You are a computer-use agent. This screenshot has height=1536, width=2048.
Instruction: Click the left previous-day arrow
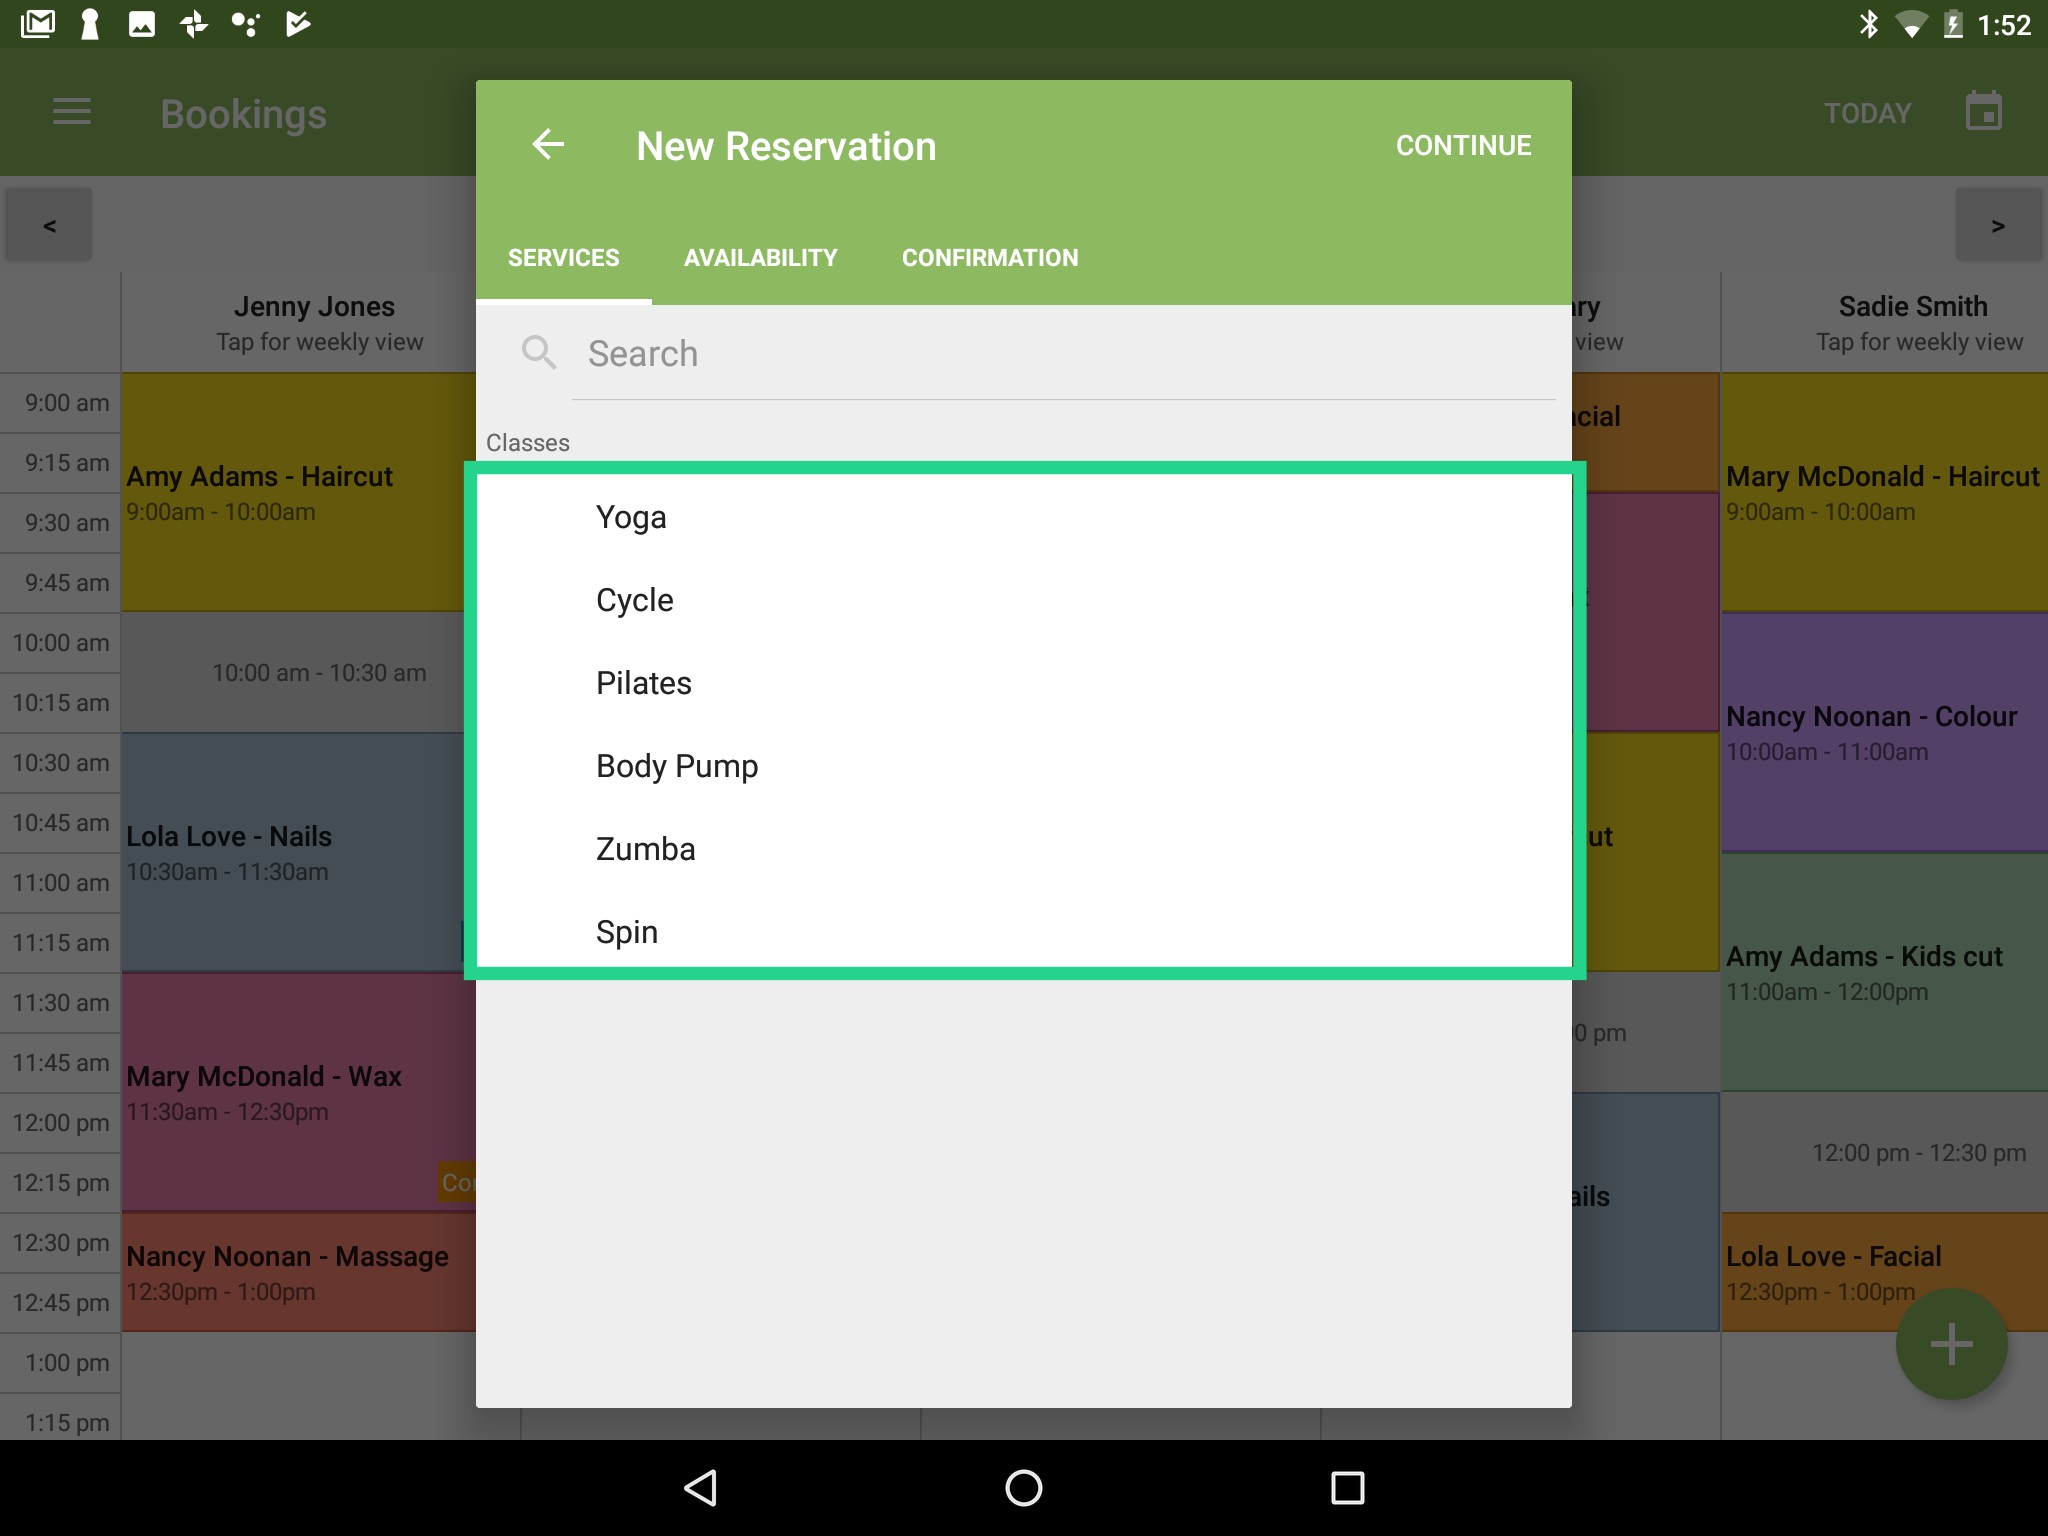click(47, 223)
